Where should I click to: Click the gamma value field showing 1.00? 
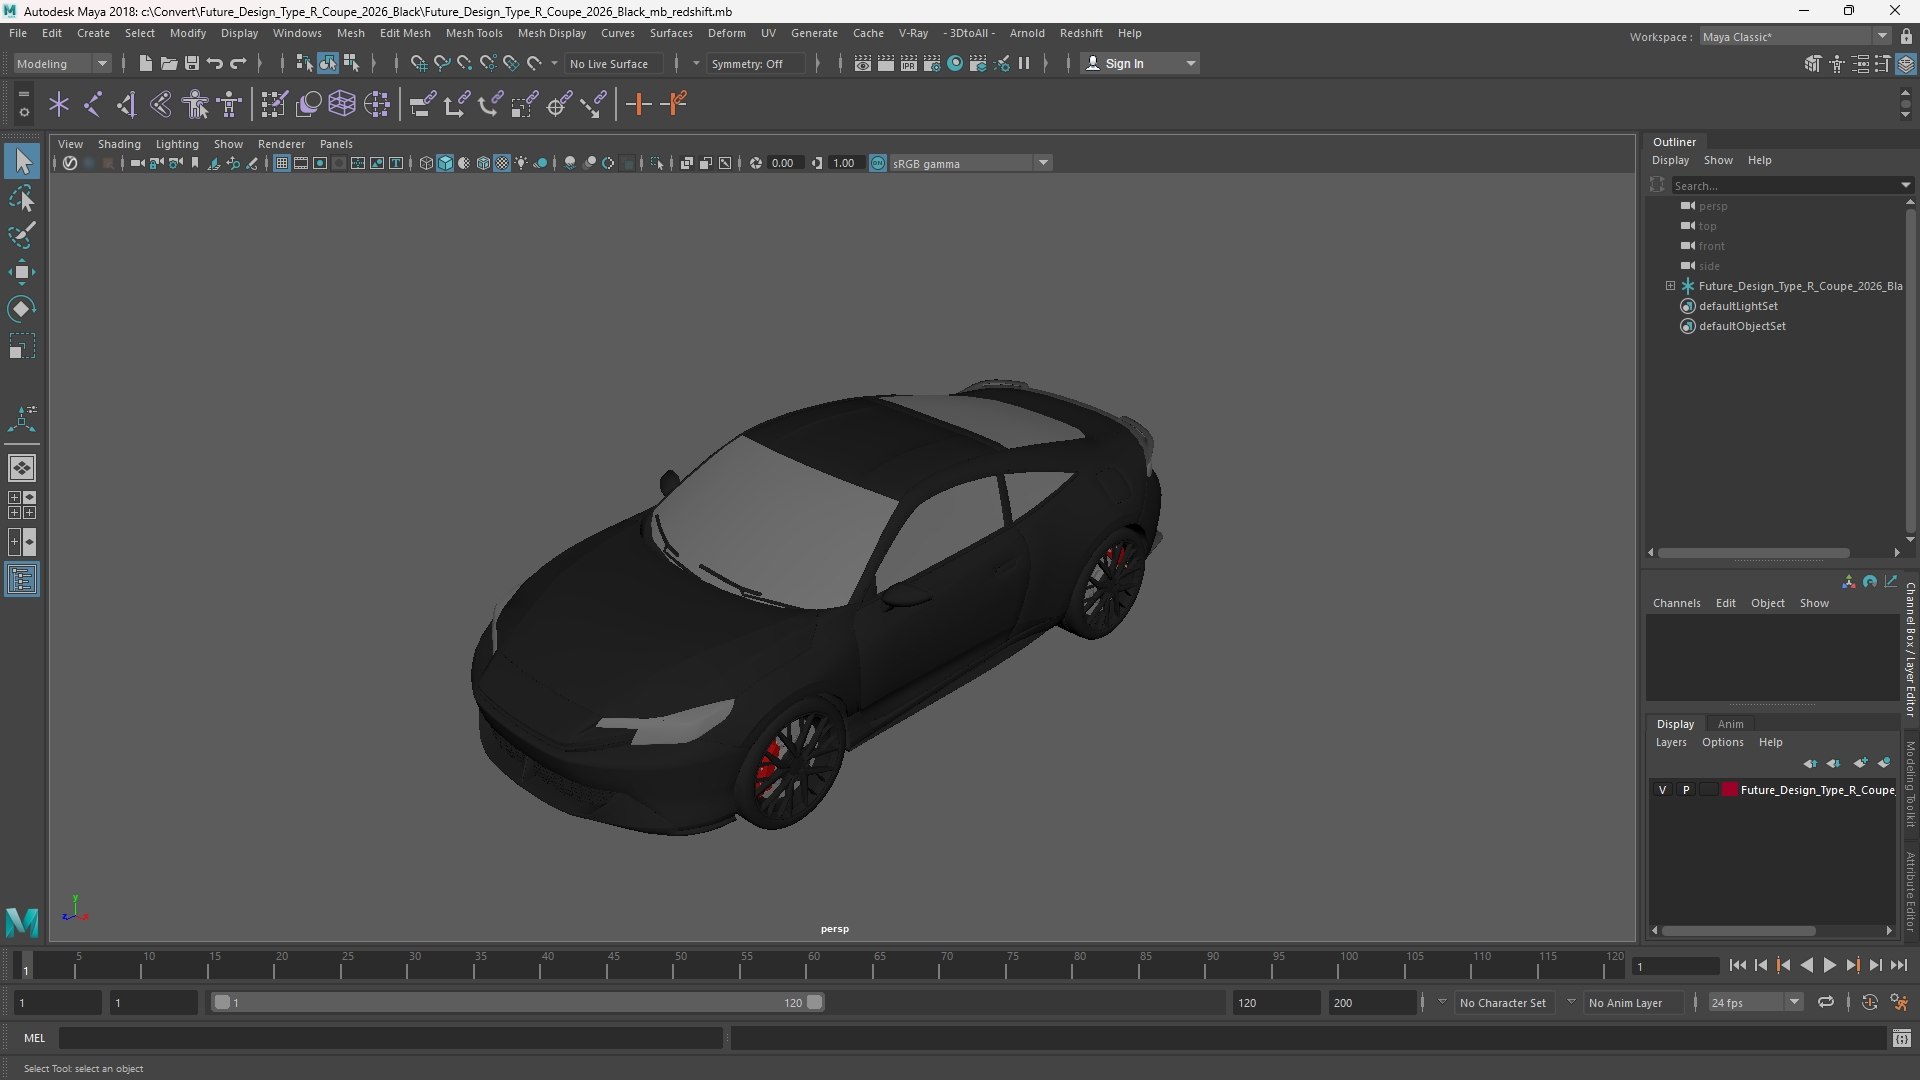845,163
